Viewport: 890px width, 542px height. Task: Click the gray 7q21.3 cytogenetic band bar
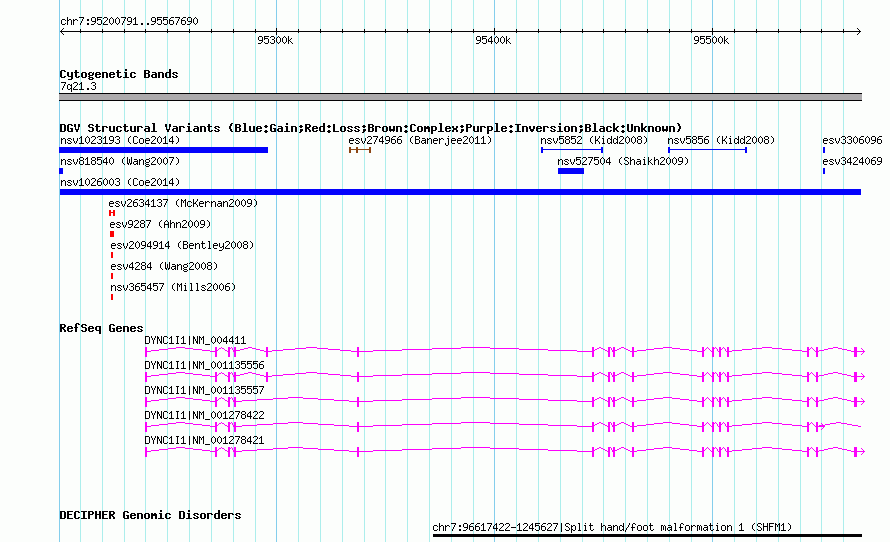[460, 97]
